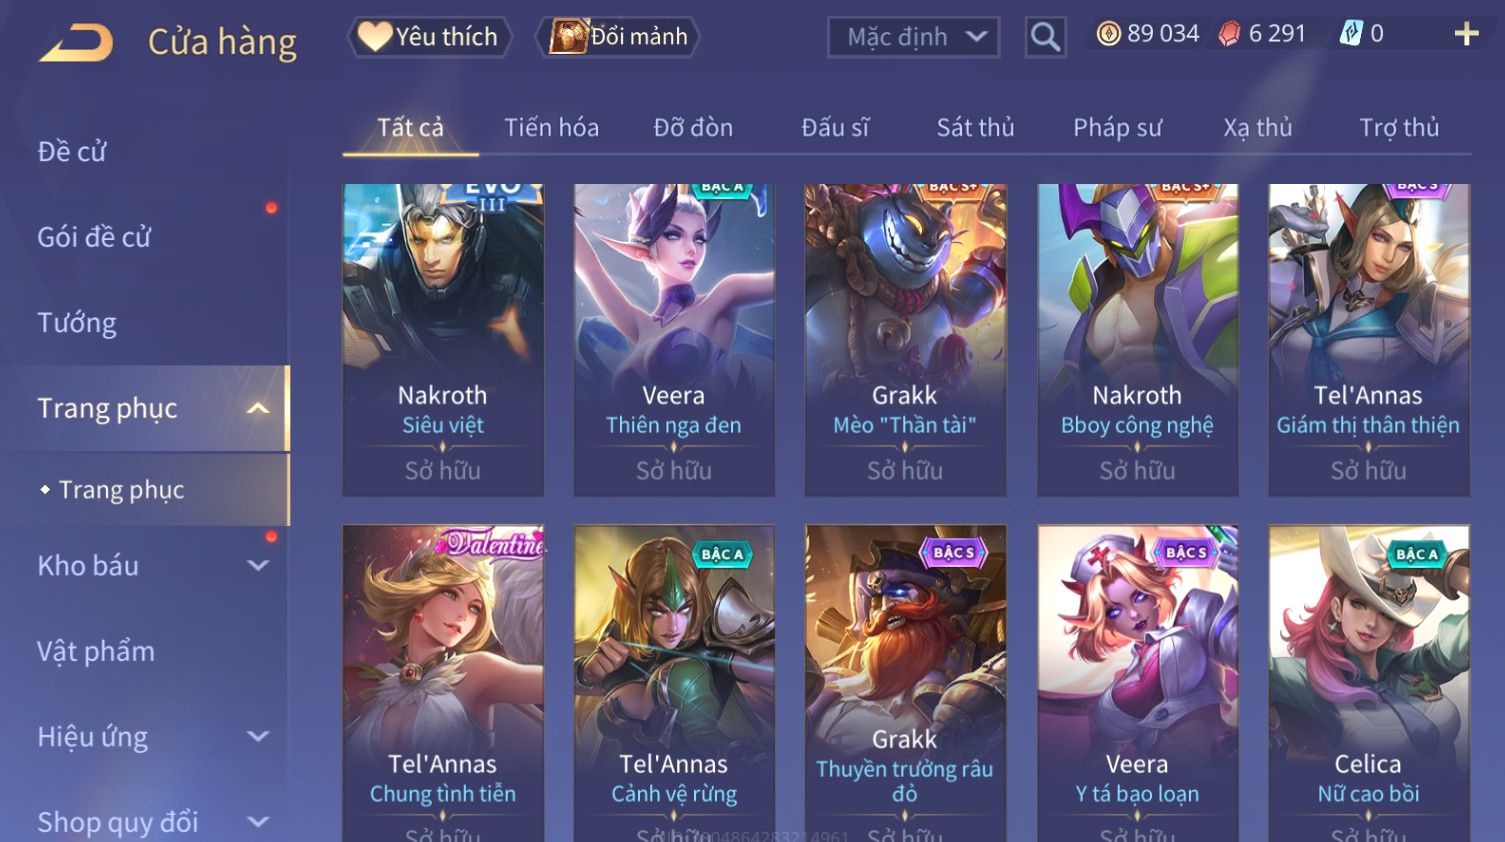Open the Mặc định sort dropdown

(x=913, y=37)
